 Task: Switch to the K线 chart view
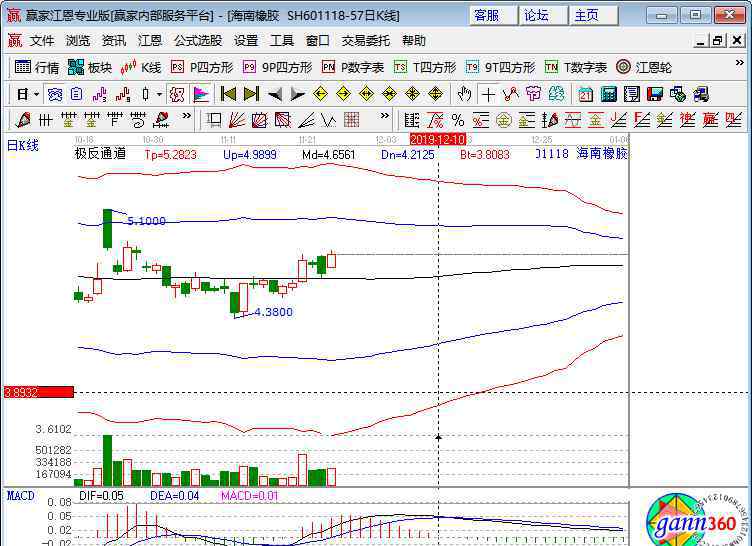pyautogui.click(x=141, y=68)
